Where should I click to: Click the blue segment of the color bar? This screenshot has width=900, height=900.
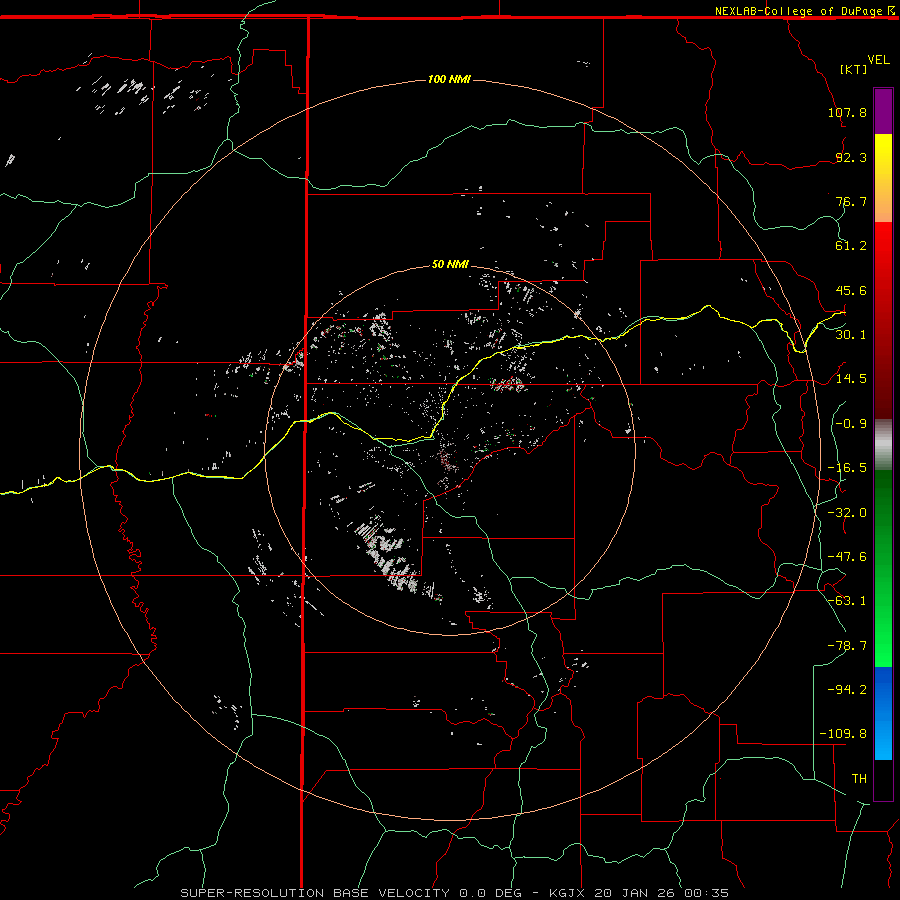(x=883, y=713)
